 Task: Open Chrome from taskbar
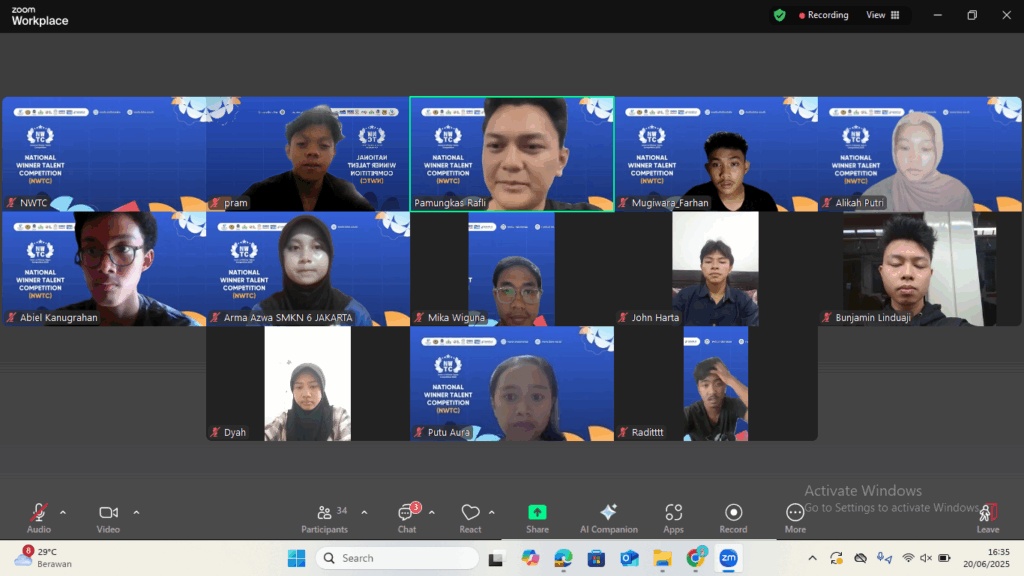tap(696, 558)
